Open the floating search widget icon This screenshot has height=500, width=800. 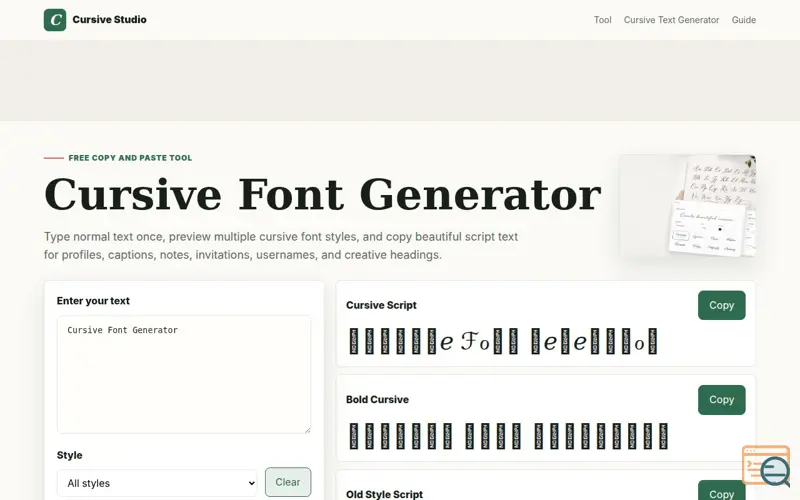[766, 466]
